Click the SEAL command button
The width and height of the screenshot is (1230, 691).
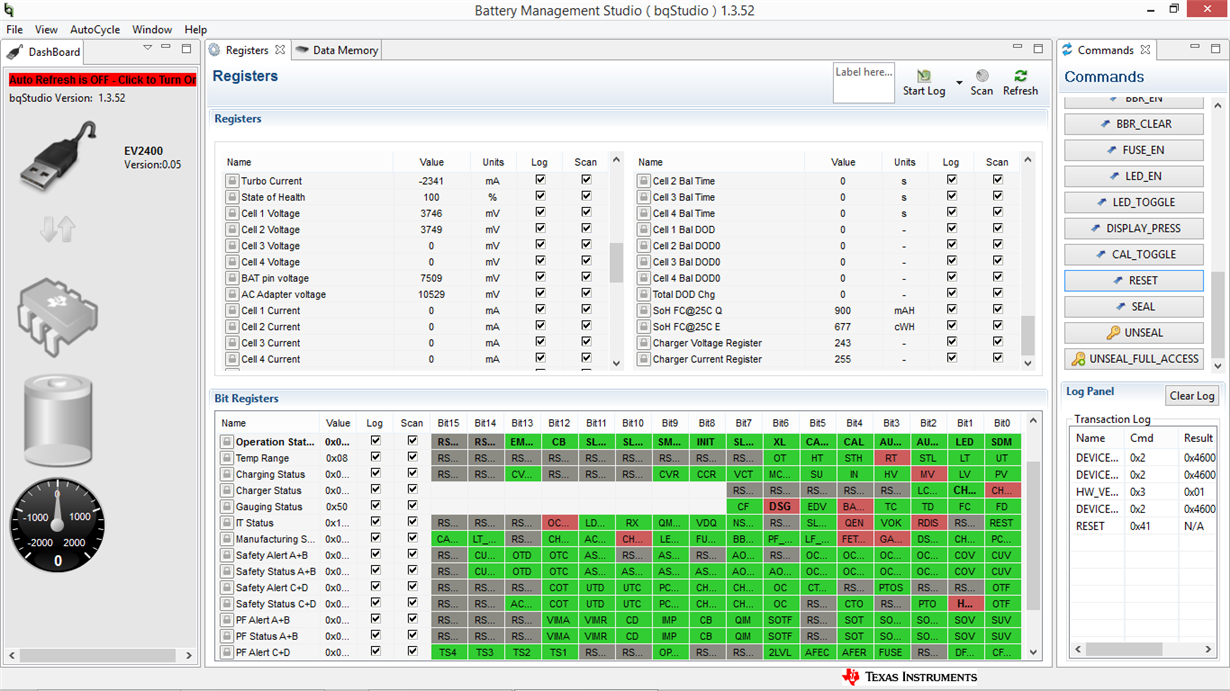(x=1134, y=306)
